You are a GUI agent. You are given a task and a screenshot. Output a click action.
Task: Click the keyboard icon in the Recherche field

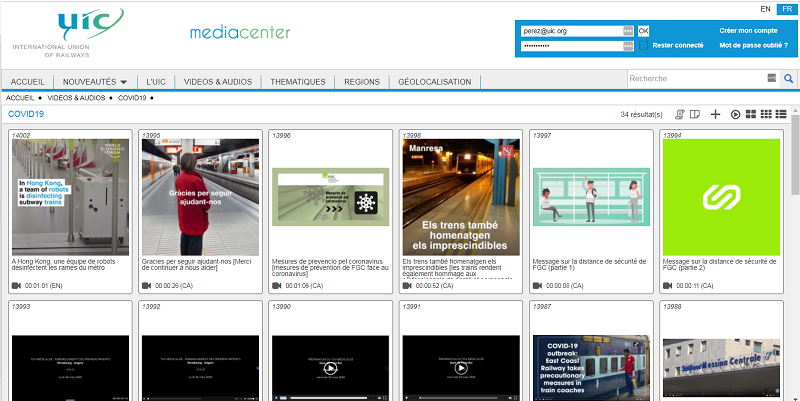tap(771, 78)
